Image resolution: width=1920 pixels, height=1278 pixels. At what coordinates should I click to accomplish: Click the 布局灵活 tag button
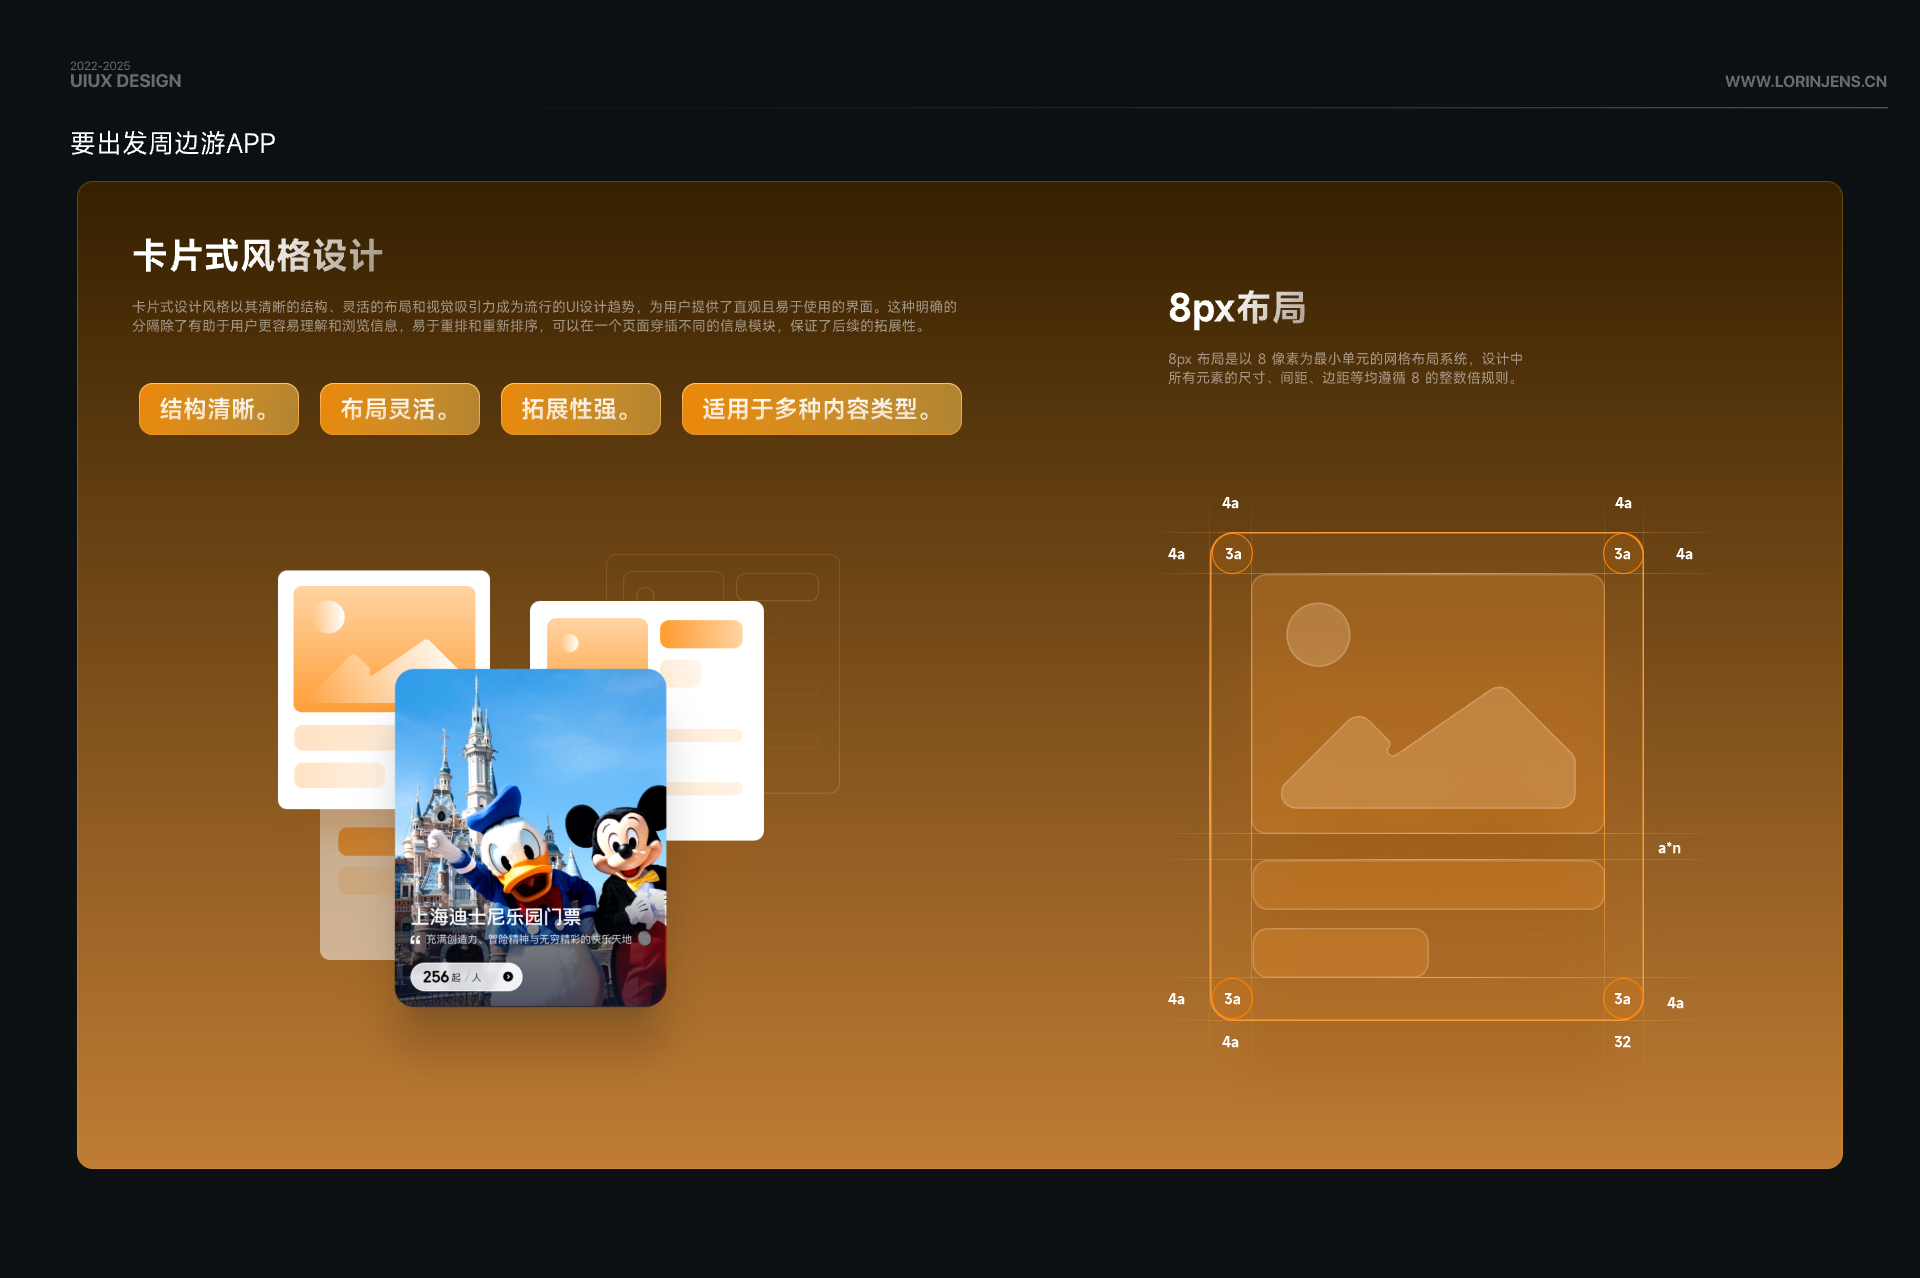pos(399,409)
